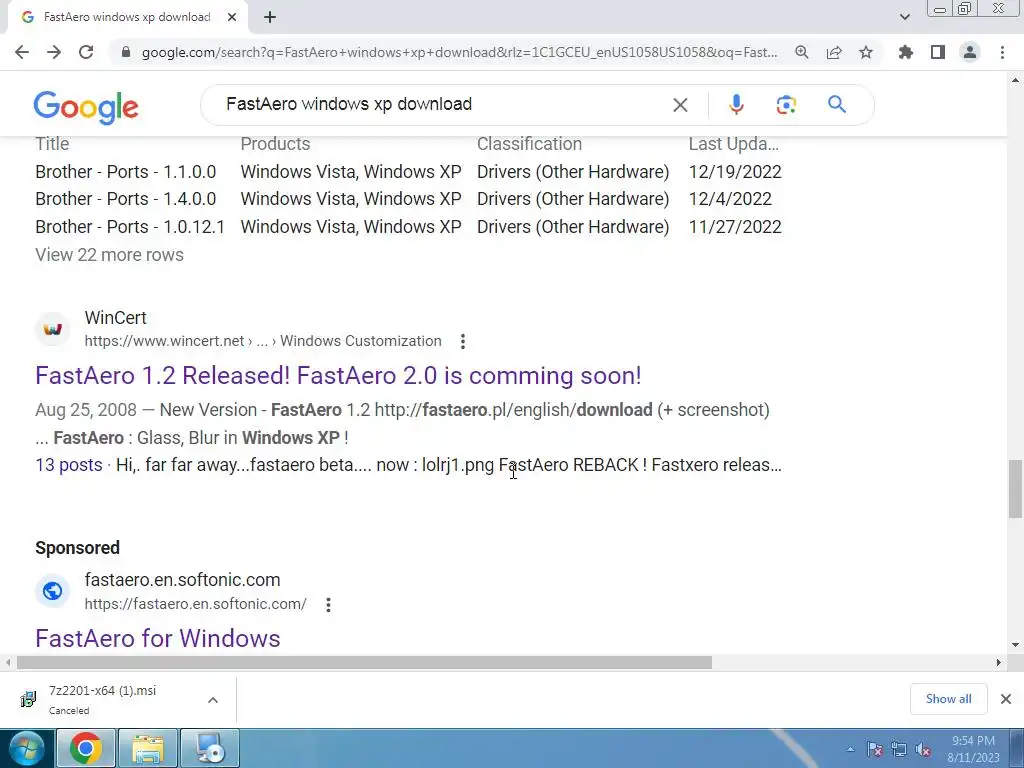This screenshot has height=768, width=1024.
Task: Reload the current page
Action: tap(86, 52)
